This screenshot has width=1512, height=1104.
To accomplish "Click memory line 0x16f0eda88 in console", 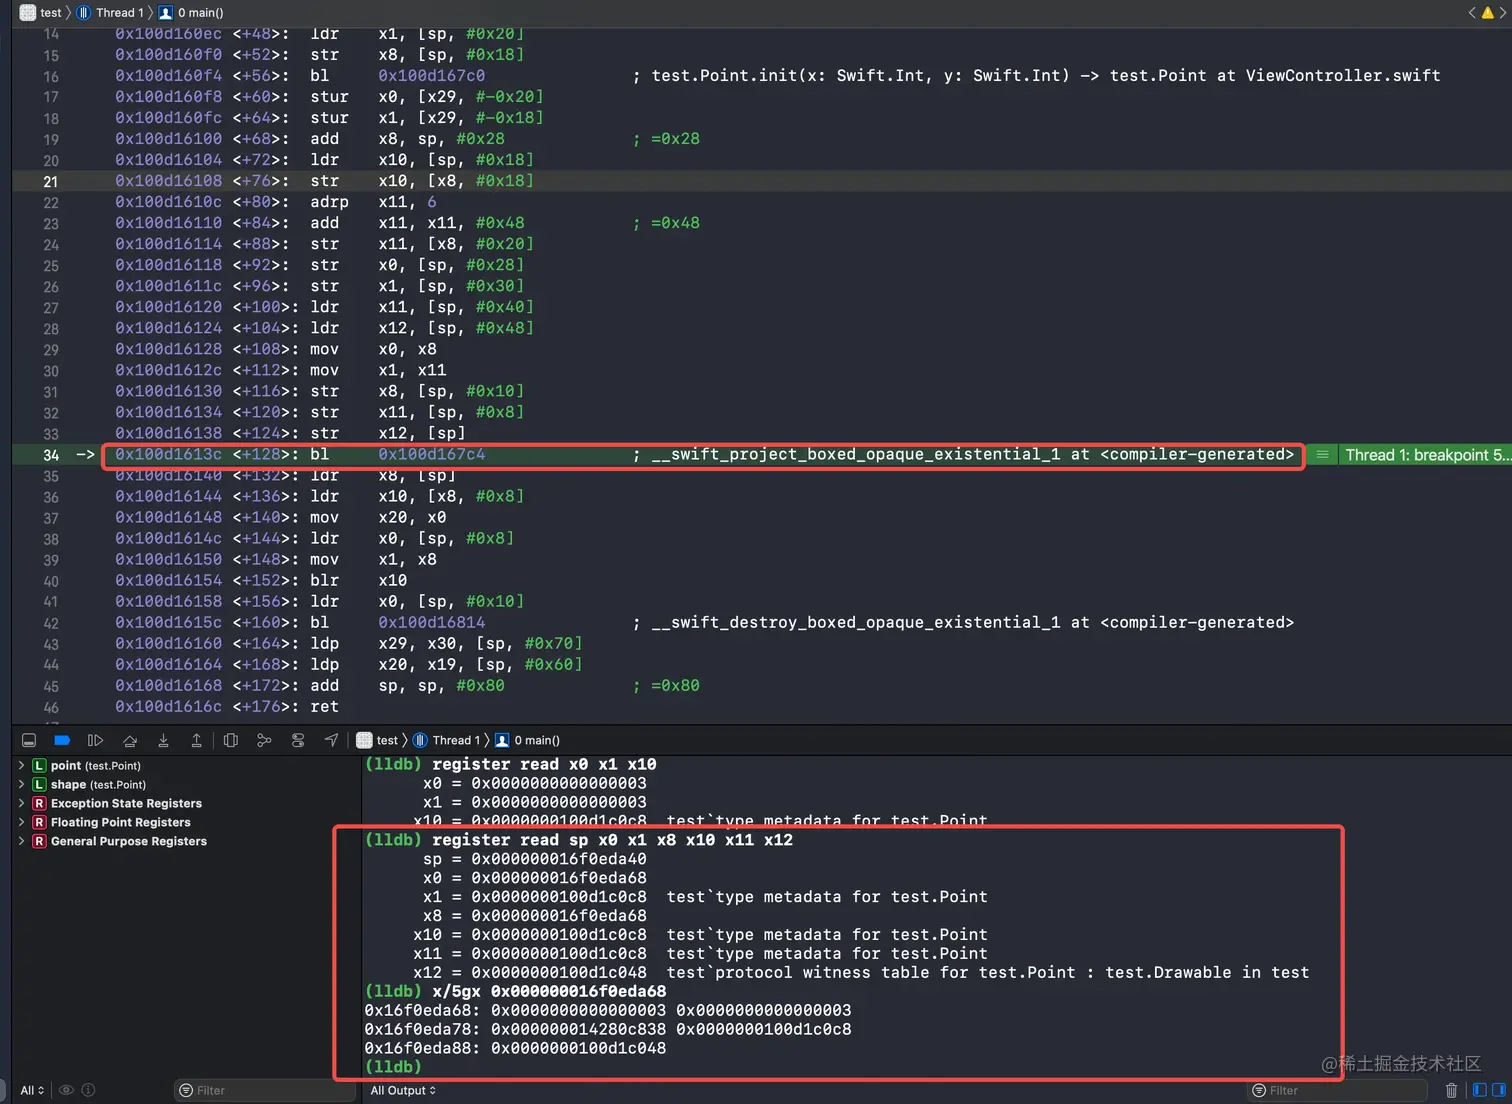I will pyautogui.click(x=515, y=1048).
